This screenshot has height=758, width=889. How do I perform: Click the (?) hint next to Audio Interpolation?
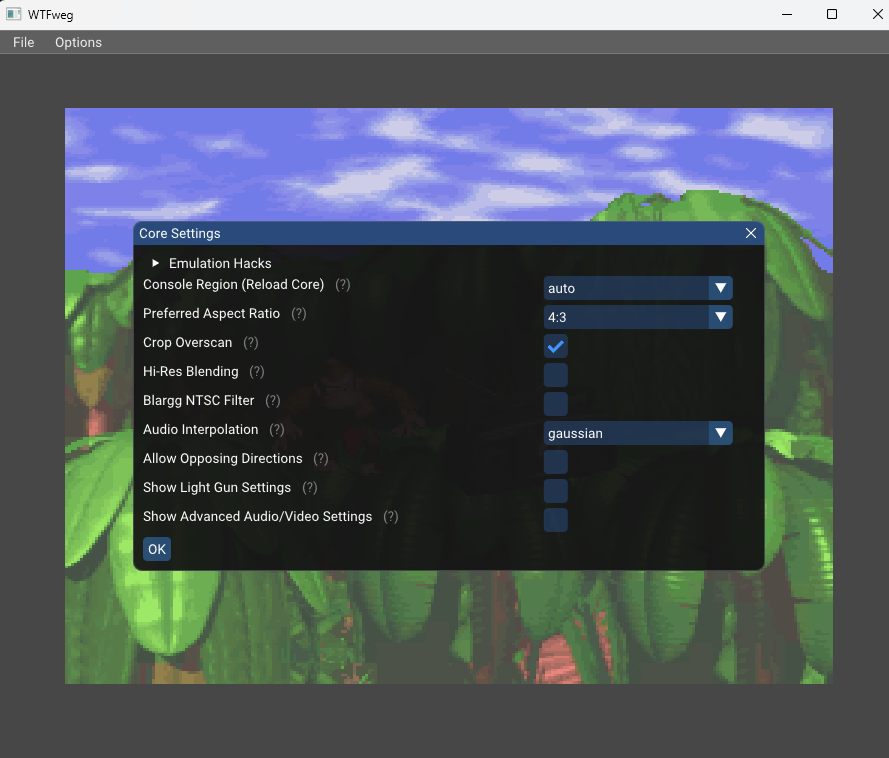coord(277,430)
